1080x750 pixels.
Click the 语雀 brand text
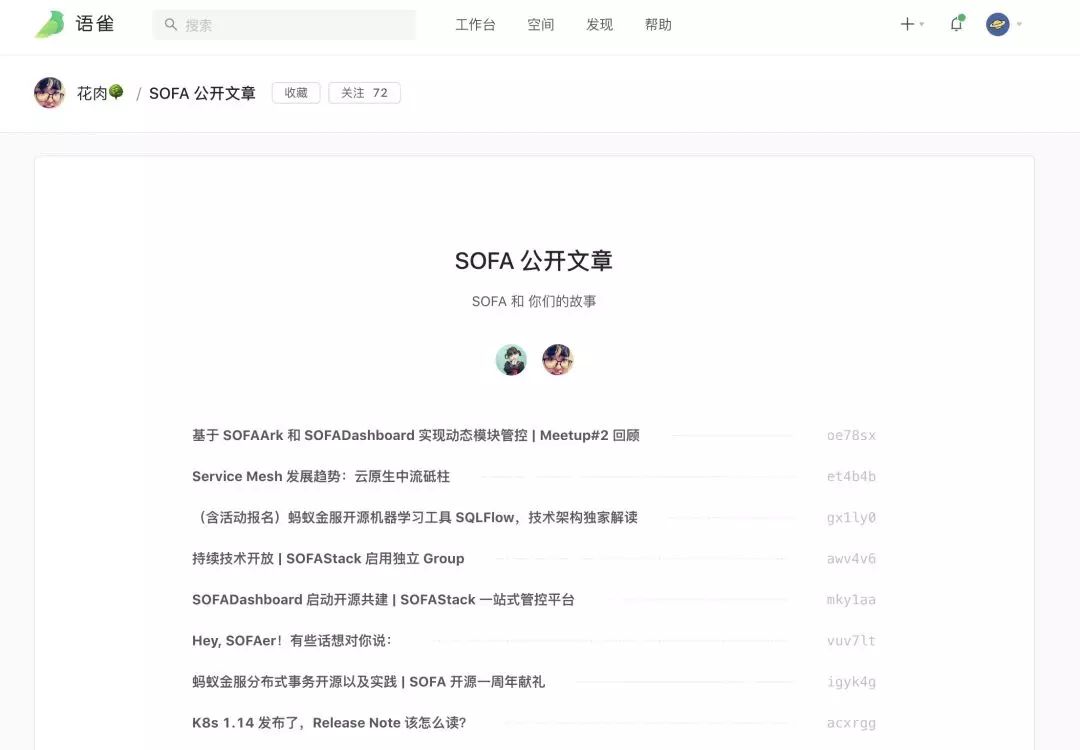point(95,24)
